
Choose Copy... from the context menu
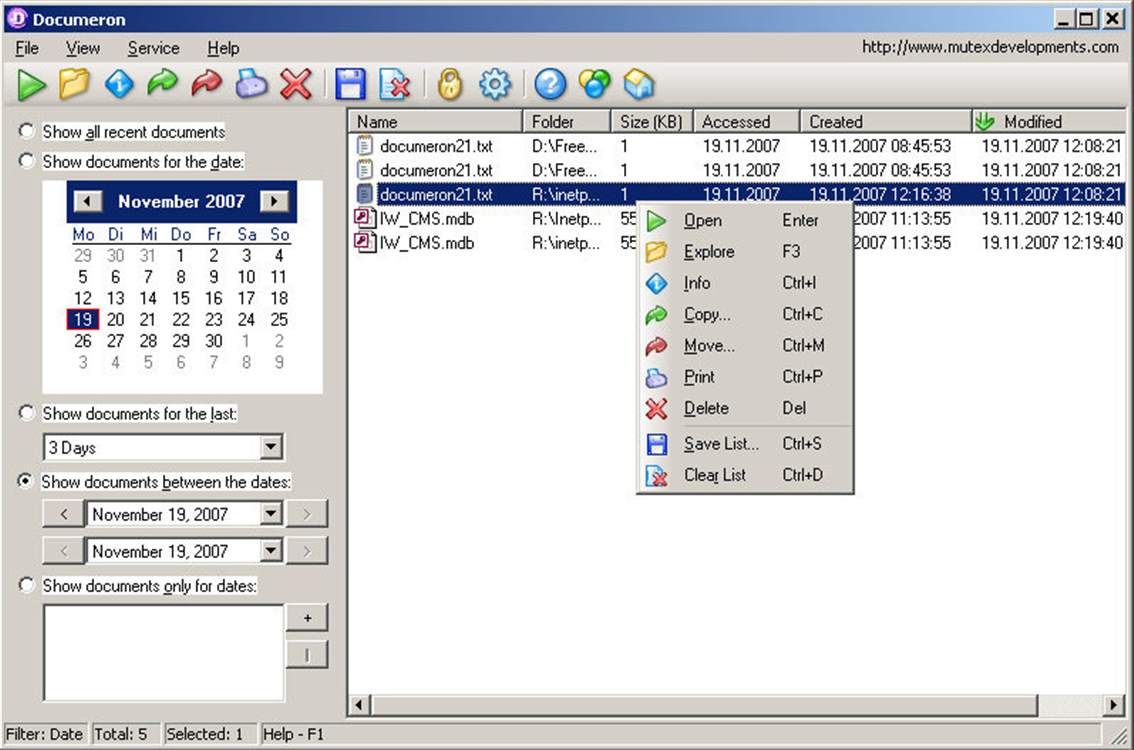coord(745,315)
